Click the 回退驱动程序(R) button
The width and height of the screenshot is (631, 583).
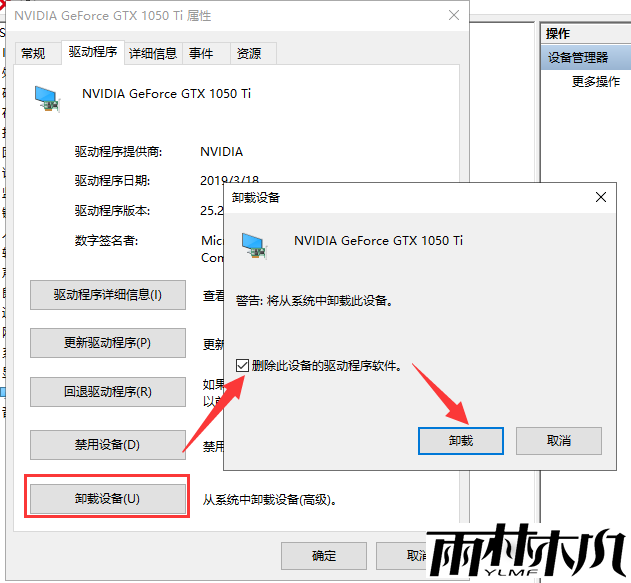point(108,392)
